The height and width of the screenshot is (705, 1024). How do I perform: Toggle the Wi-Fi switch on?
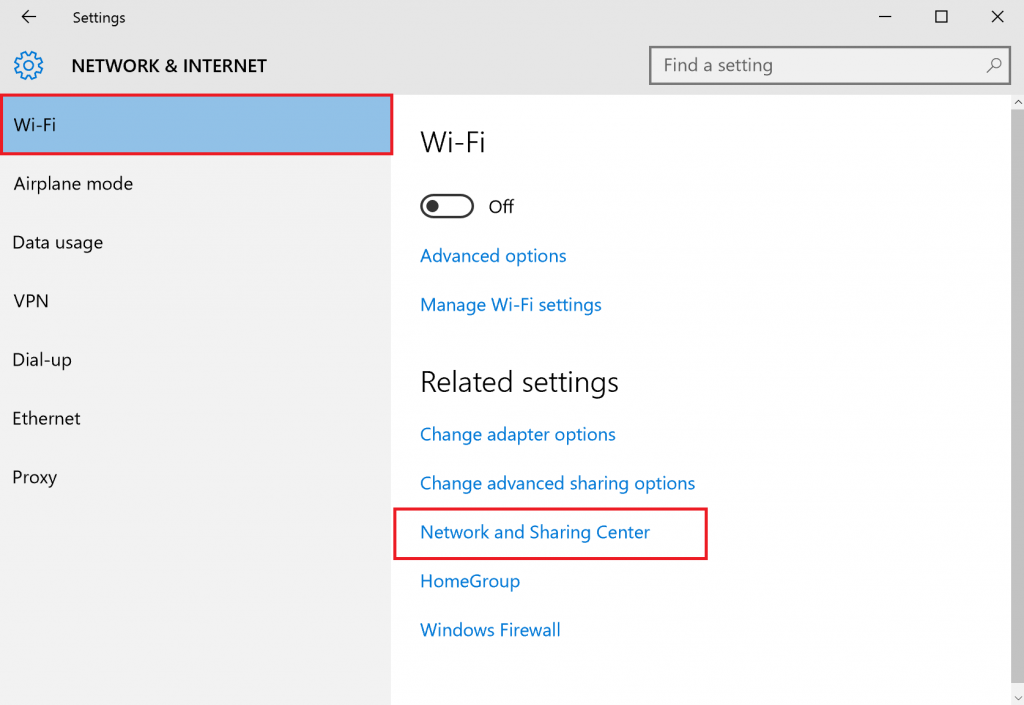point(447,206)
